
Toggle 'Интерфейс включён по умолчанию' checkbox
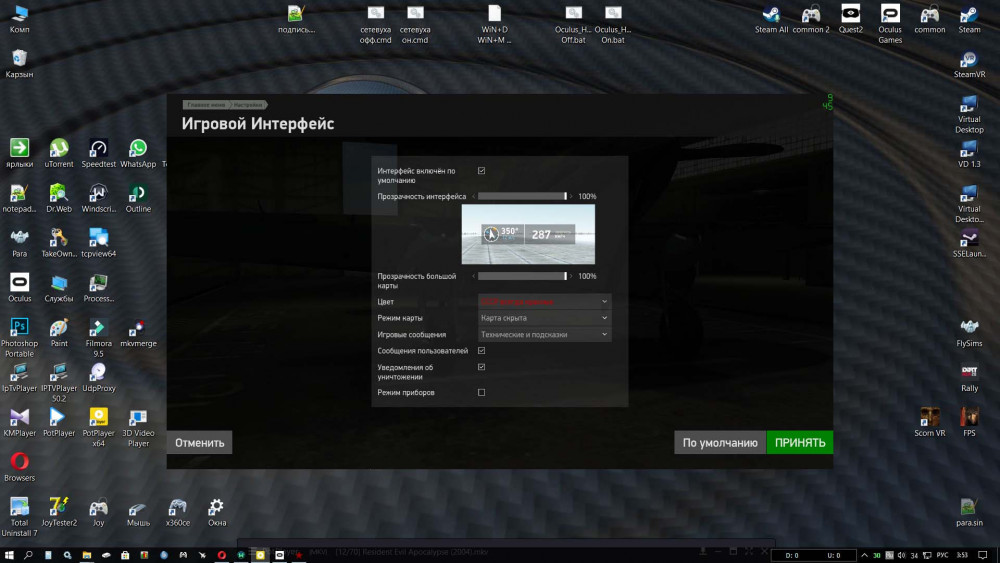click(482, 171)
